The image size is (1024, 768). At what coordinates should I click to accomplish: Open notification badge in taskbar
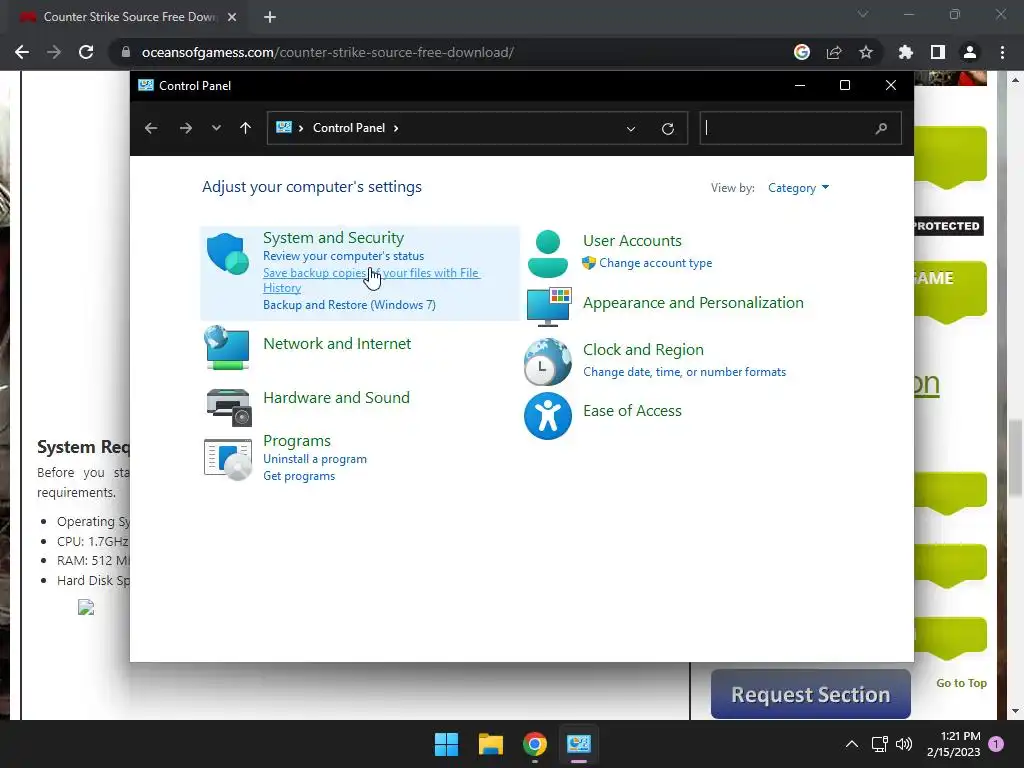click(x=996, y=744)
